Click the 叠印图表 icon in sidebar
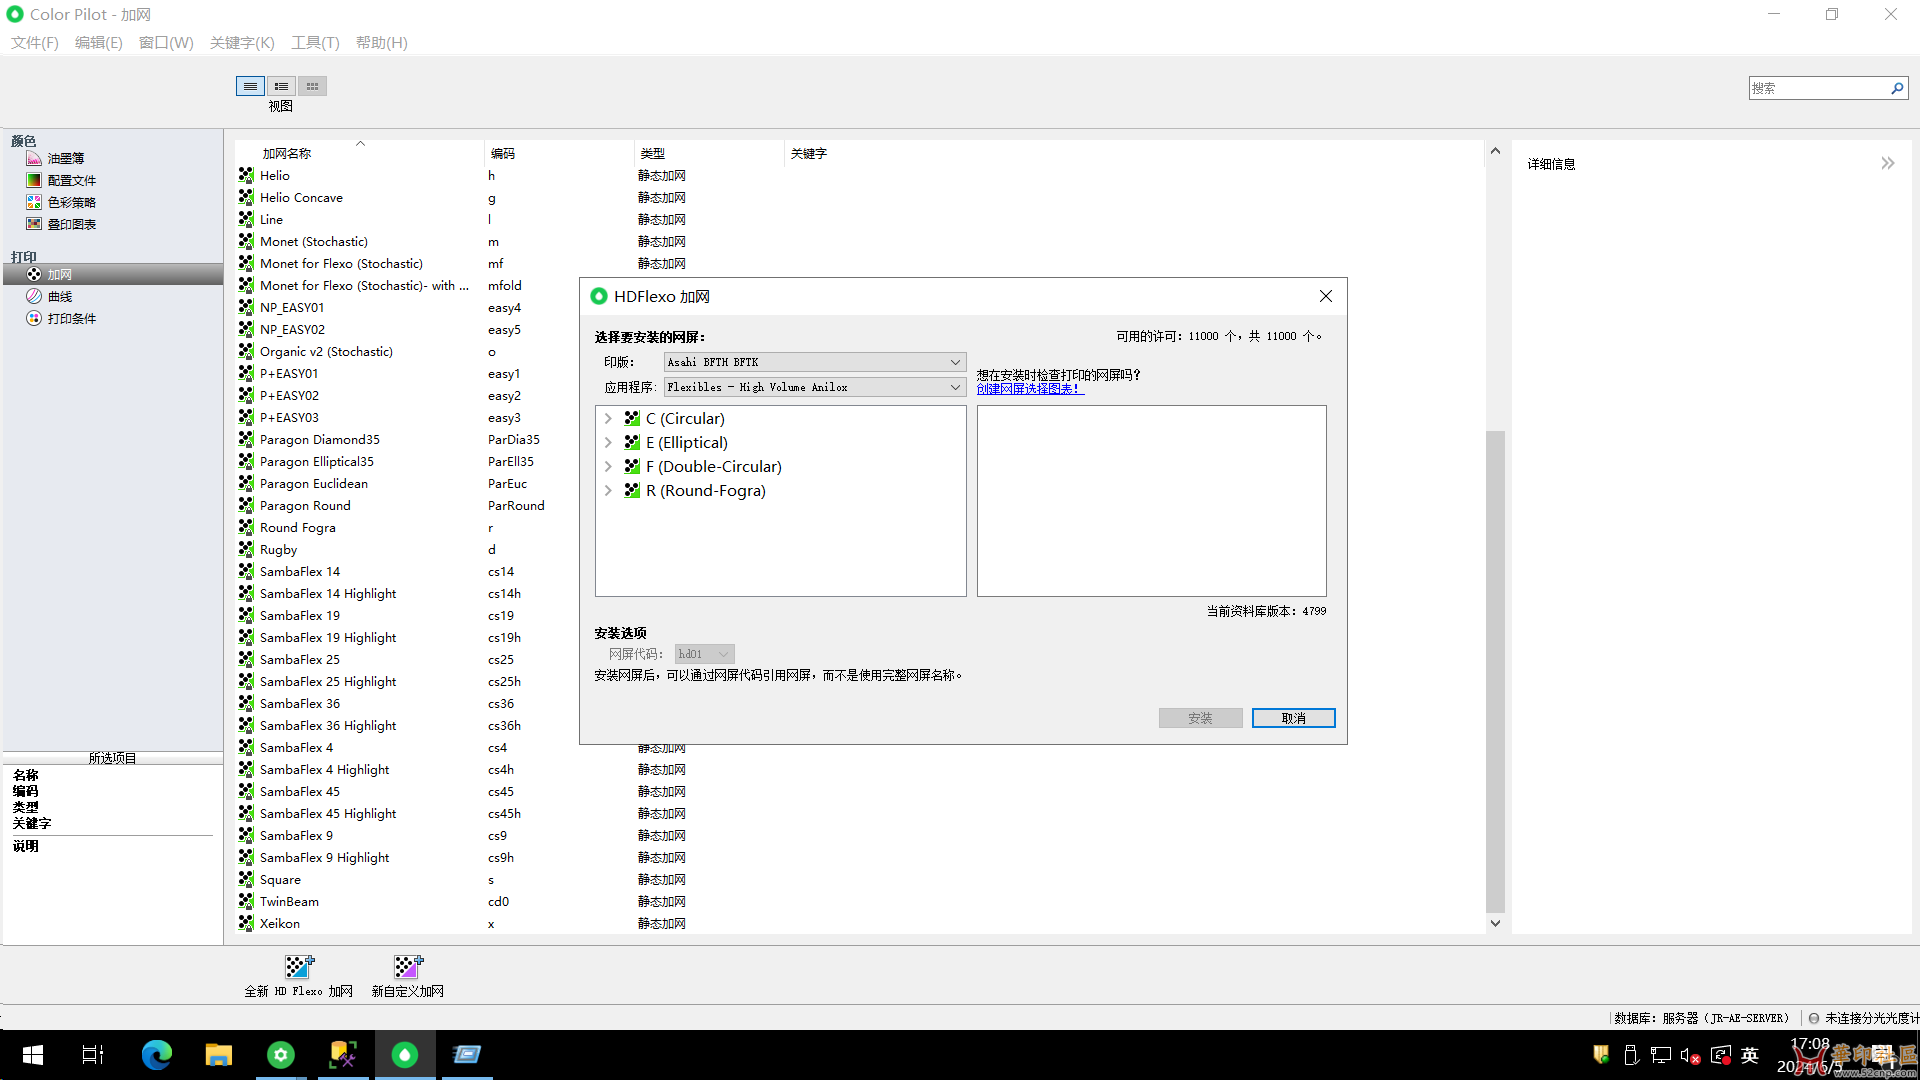This screenshot has height=1080, width=1920. [x=33, y=223]
